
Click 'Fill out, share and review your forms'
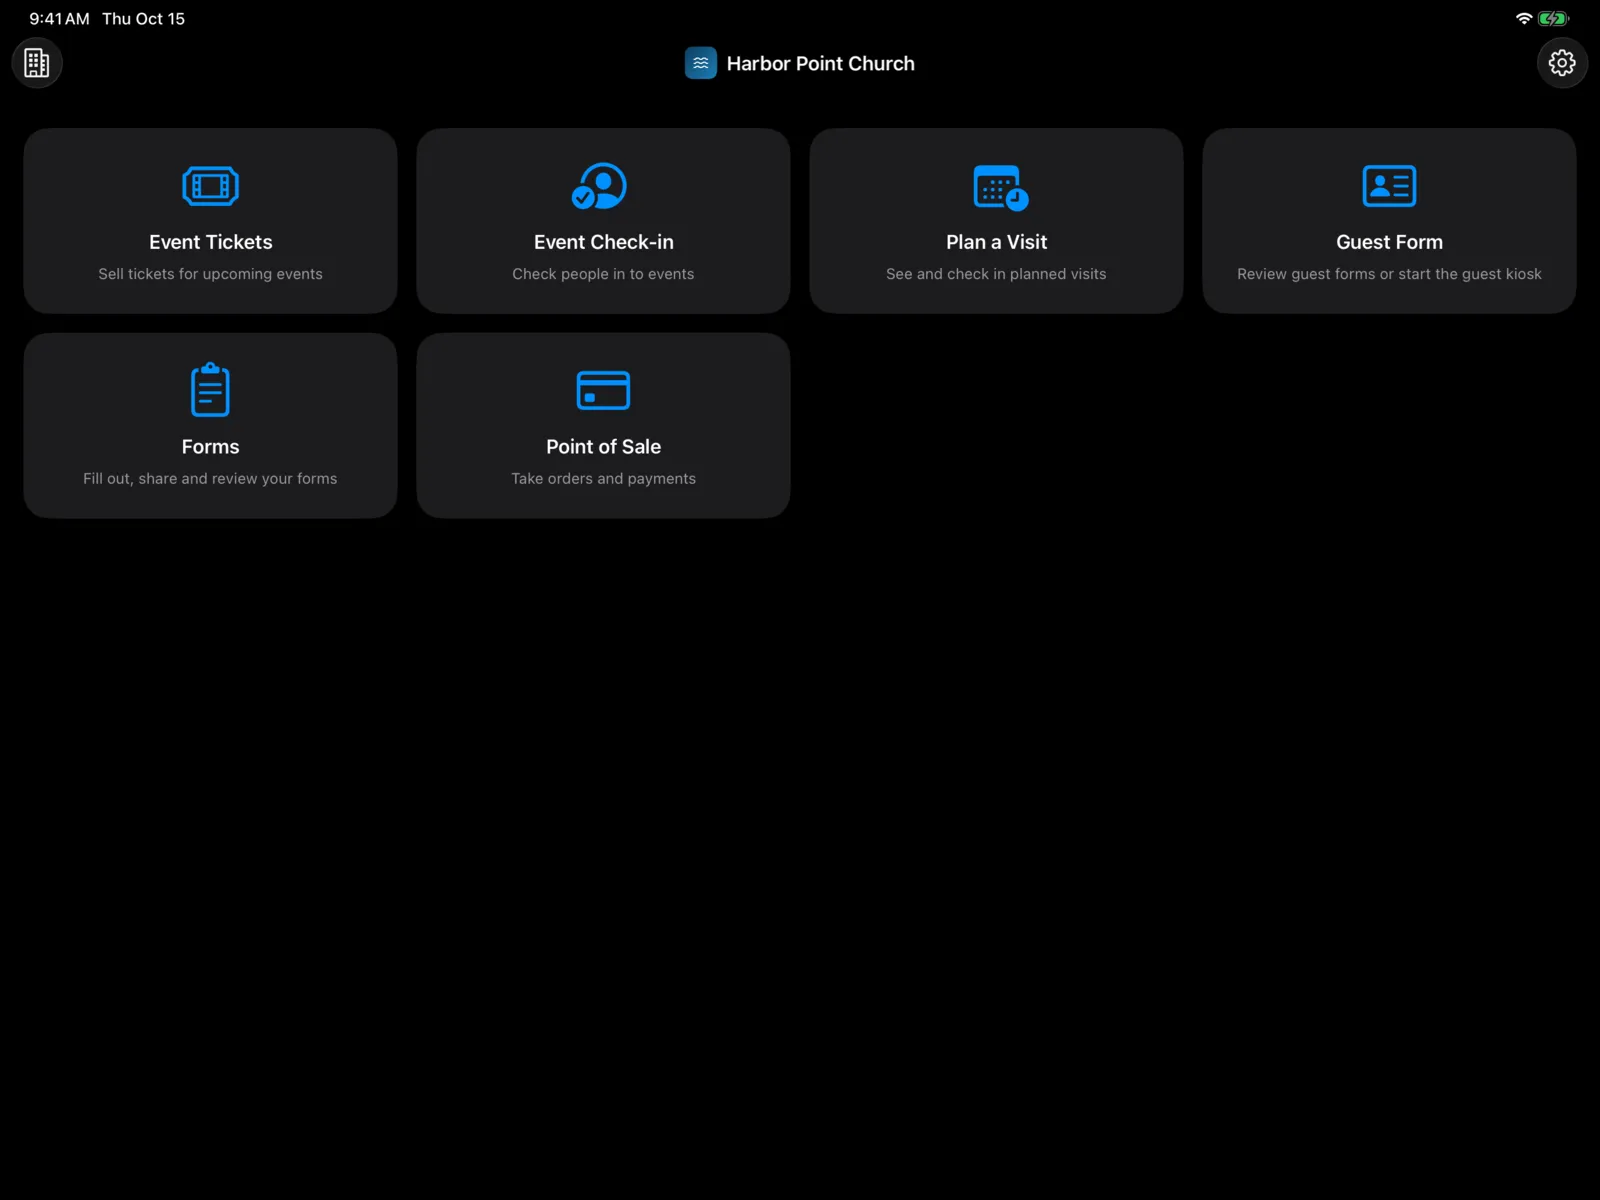click(211, 479)
